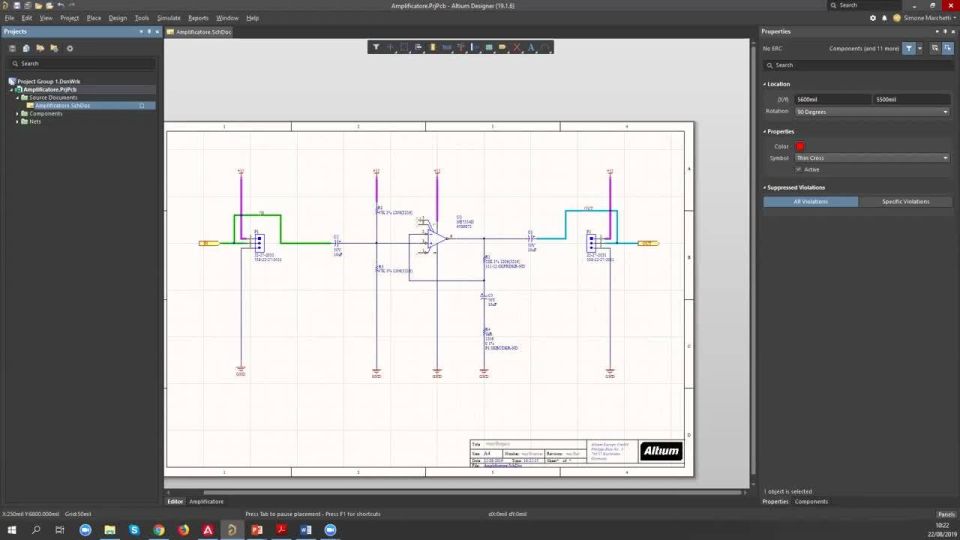Open Word from the Windows taskbar
This screenshot has height=540, width=960.
click(306, 530)
